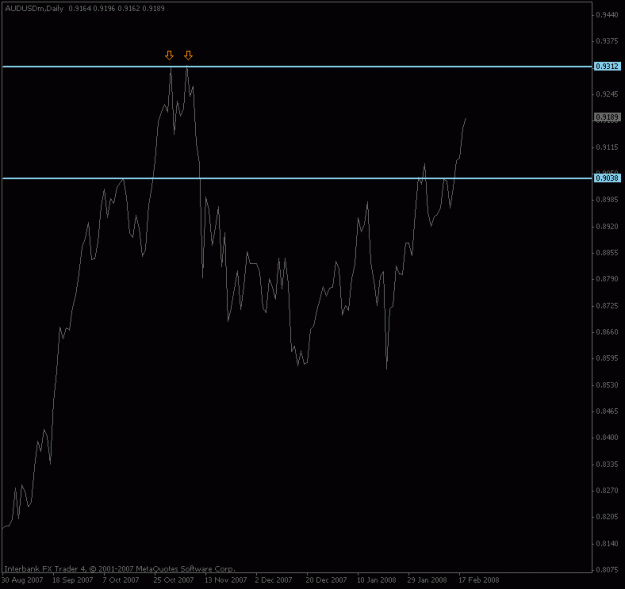Click the 0.9196 high value in header
Image resolution: width=625 pixels, height=589 pixels.
pyautogui.click(x=104, y=8)
